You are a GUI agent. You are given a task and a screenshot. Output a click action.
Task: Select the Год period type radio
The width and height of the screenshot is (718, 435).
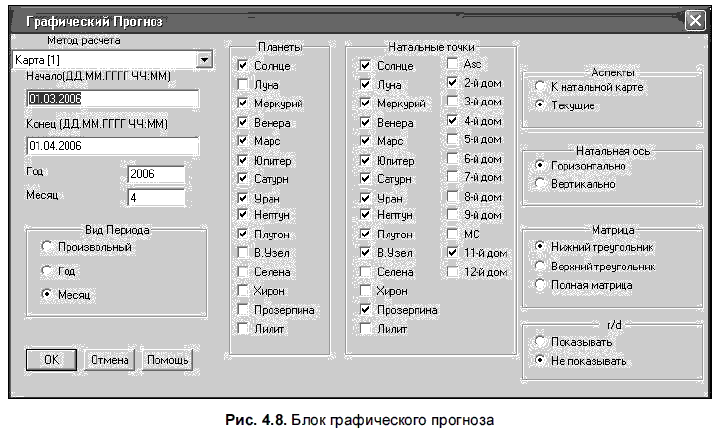(47, 271)
